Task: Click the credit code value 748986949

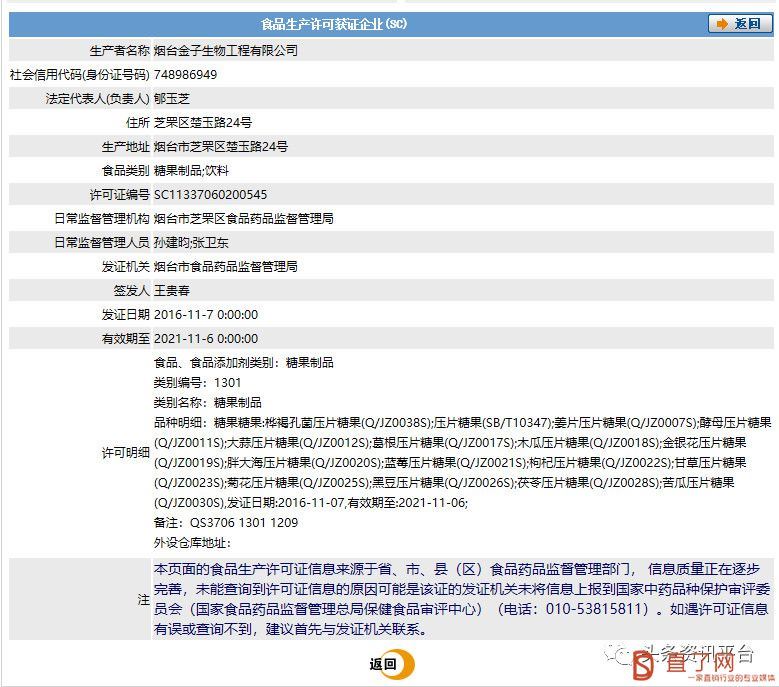Action: pos(185,74)
